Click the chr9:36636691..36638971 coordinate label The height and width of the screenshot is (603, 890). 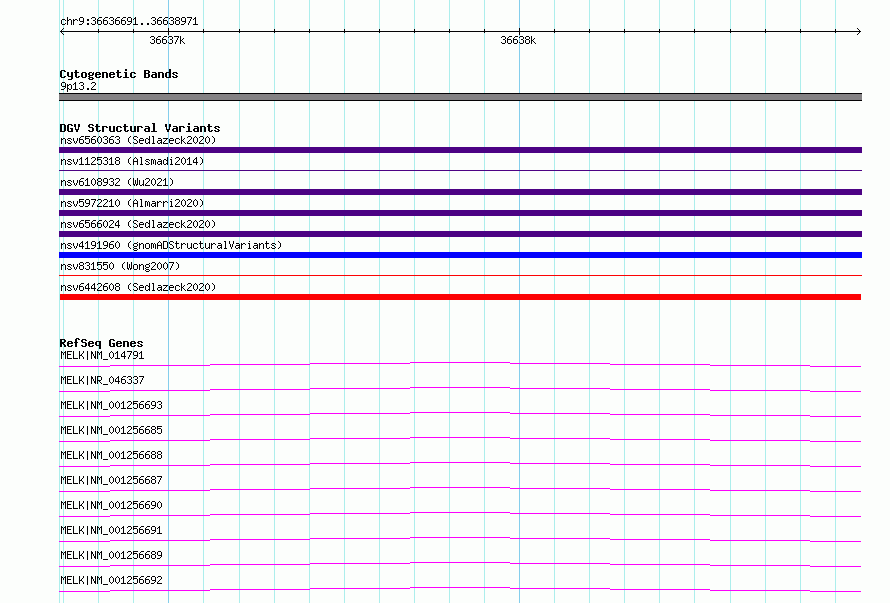pyautogui.click(x=129, y=21)
